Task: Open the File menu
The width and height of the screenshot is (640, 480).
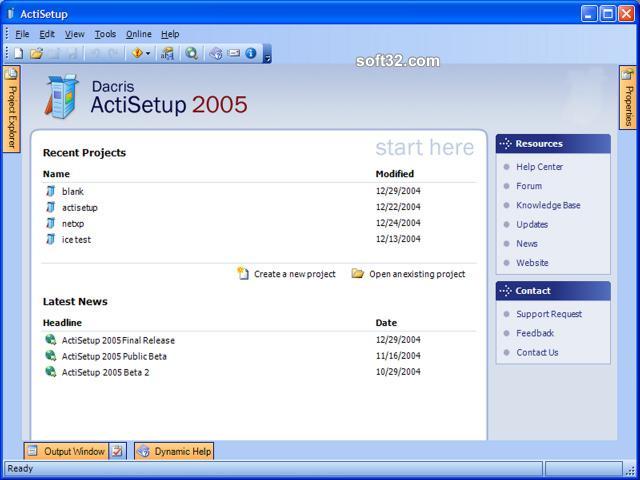Action: (22, 34)
